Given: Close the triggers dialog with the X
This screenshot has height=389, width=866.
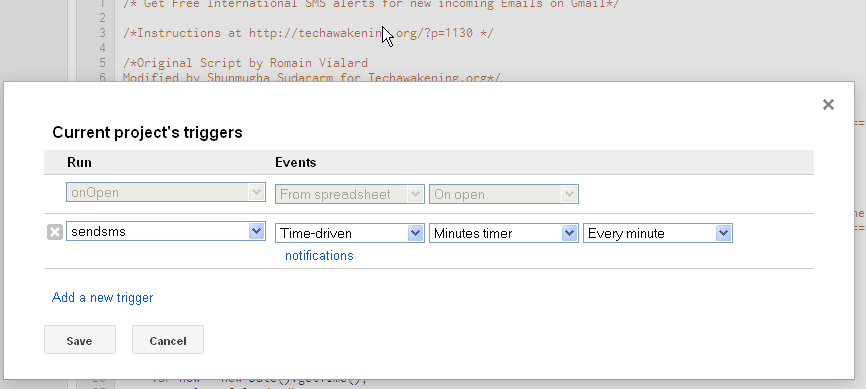Looking at the screenshot, I should click(828, 104).
